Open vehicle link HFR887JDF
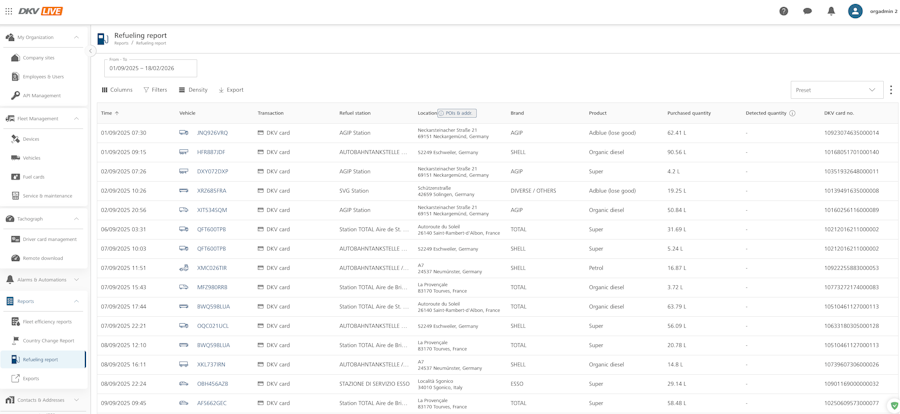The height and width of the screenshot is (414, 900). (x=211, y=152)
